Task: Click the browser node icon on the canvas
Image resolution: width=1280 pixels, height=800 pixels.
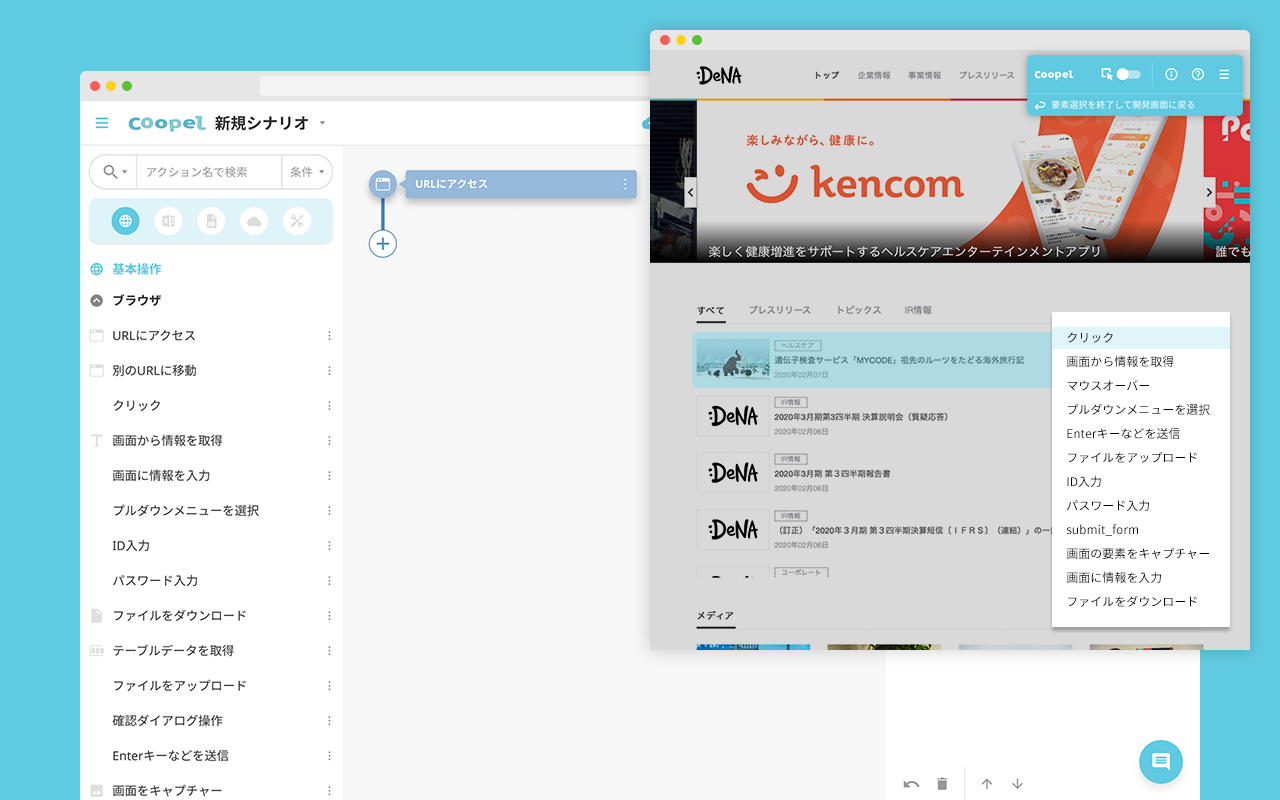Action: click(382, 184)
